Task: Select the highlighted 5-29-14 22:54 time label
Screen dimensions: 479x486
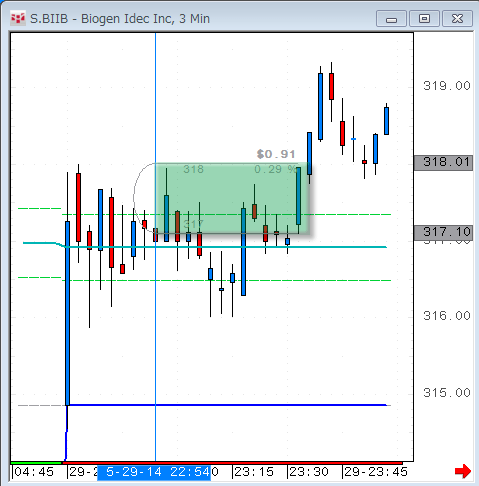Action: tap(154, 472)
